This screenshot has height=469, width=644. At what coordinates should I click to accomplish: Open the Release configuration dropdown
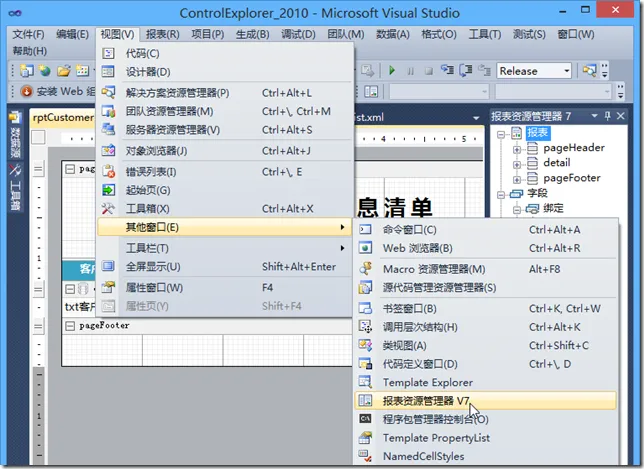[567, 71]
